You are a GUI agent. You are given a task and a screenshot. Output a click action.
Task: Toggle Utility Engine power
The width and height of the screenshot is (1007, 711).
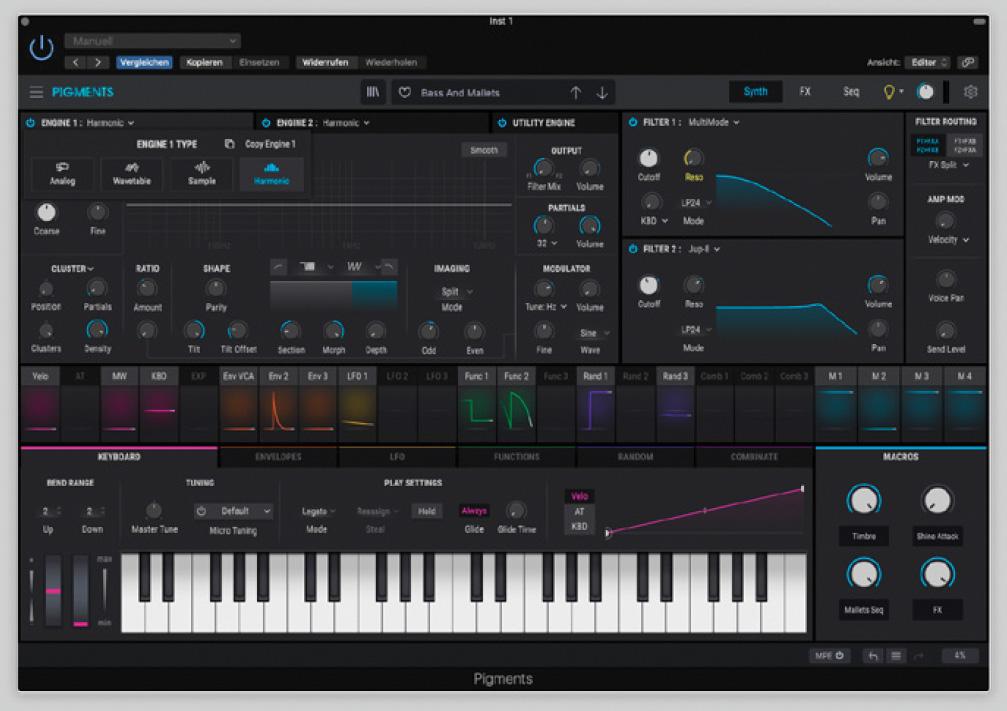point(502,123)
